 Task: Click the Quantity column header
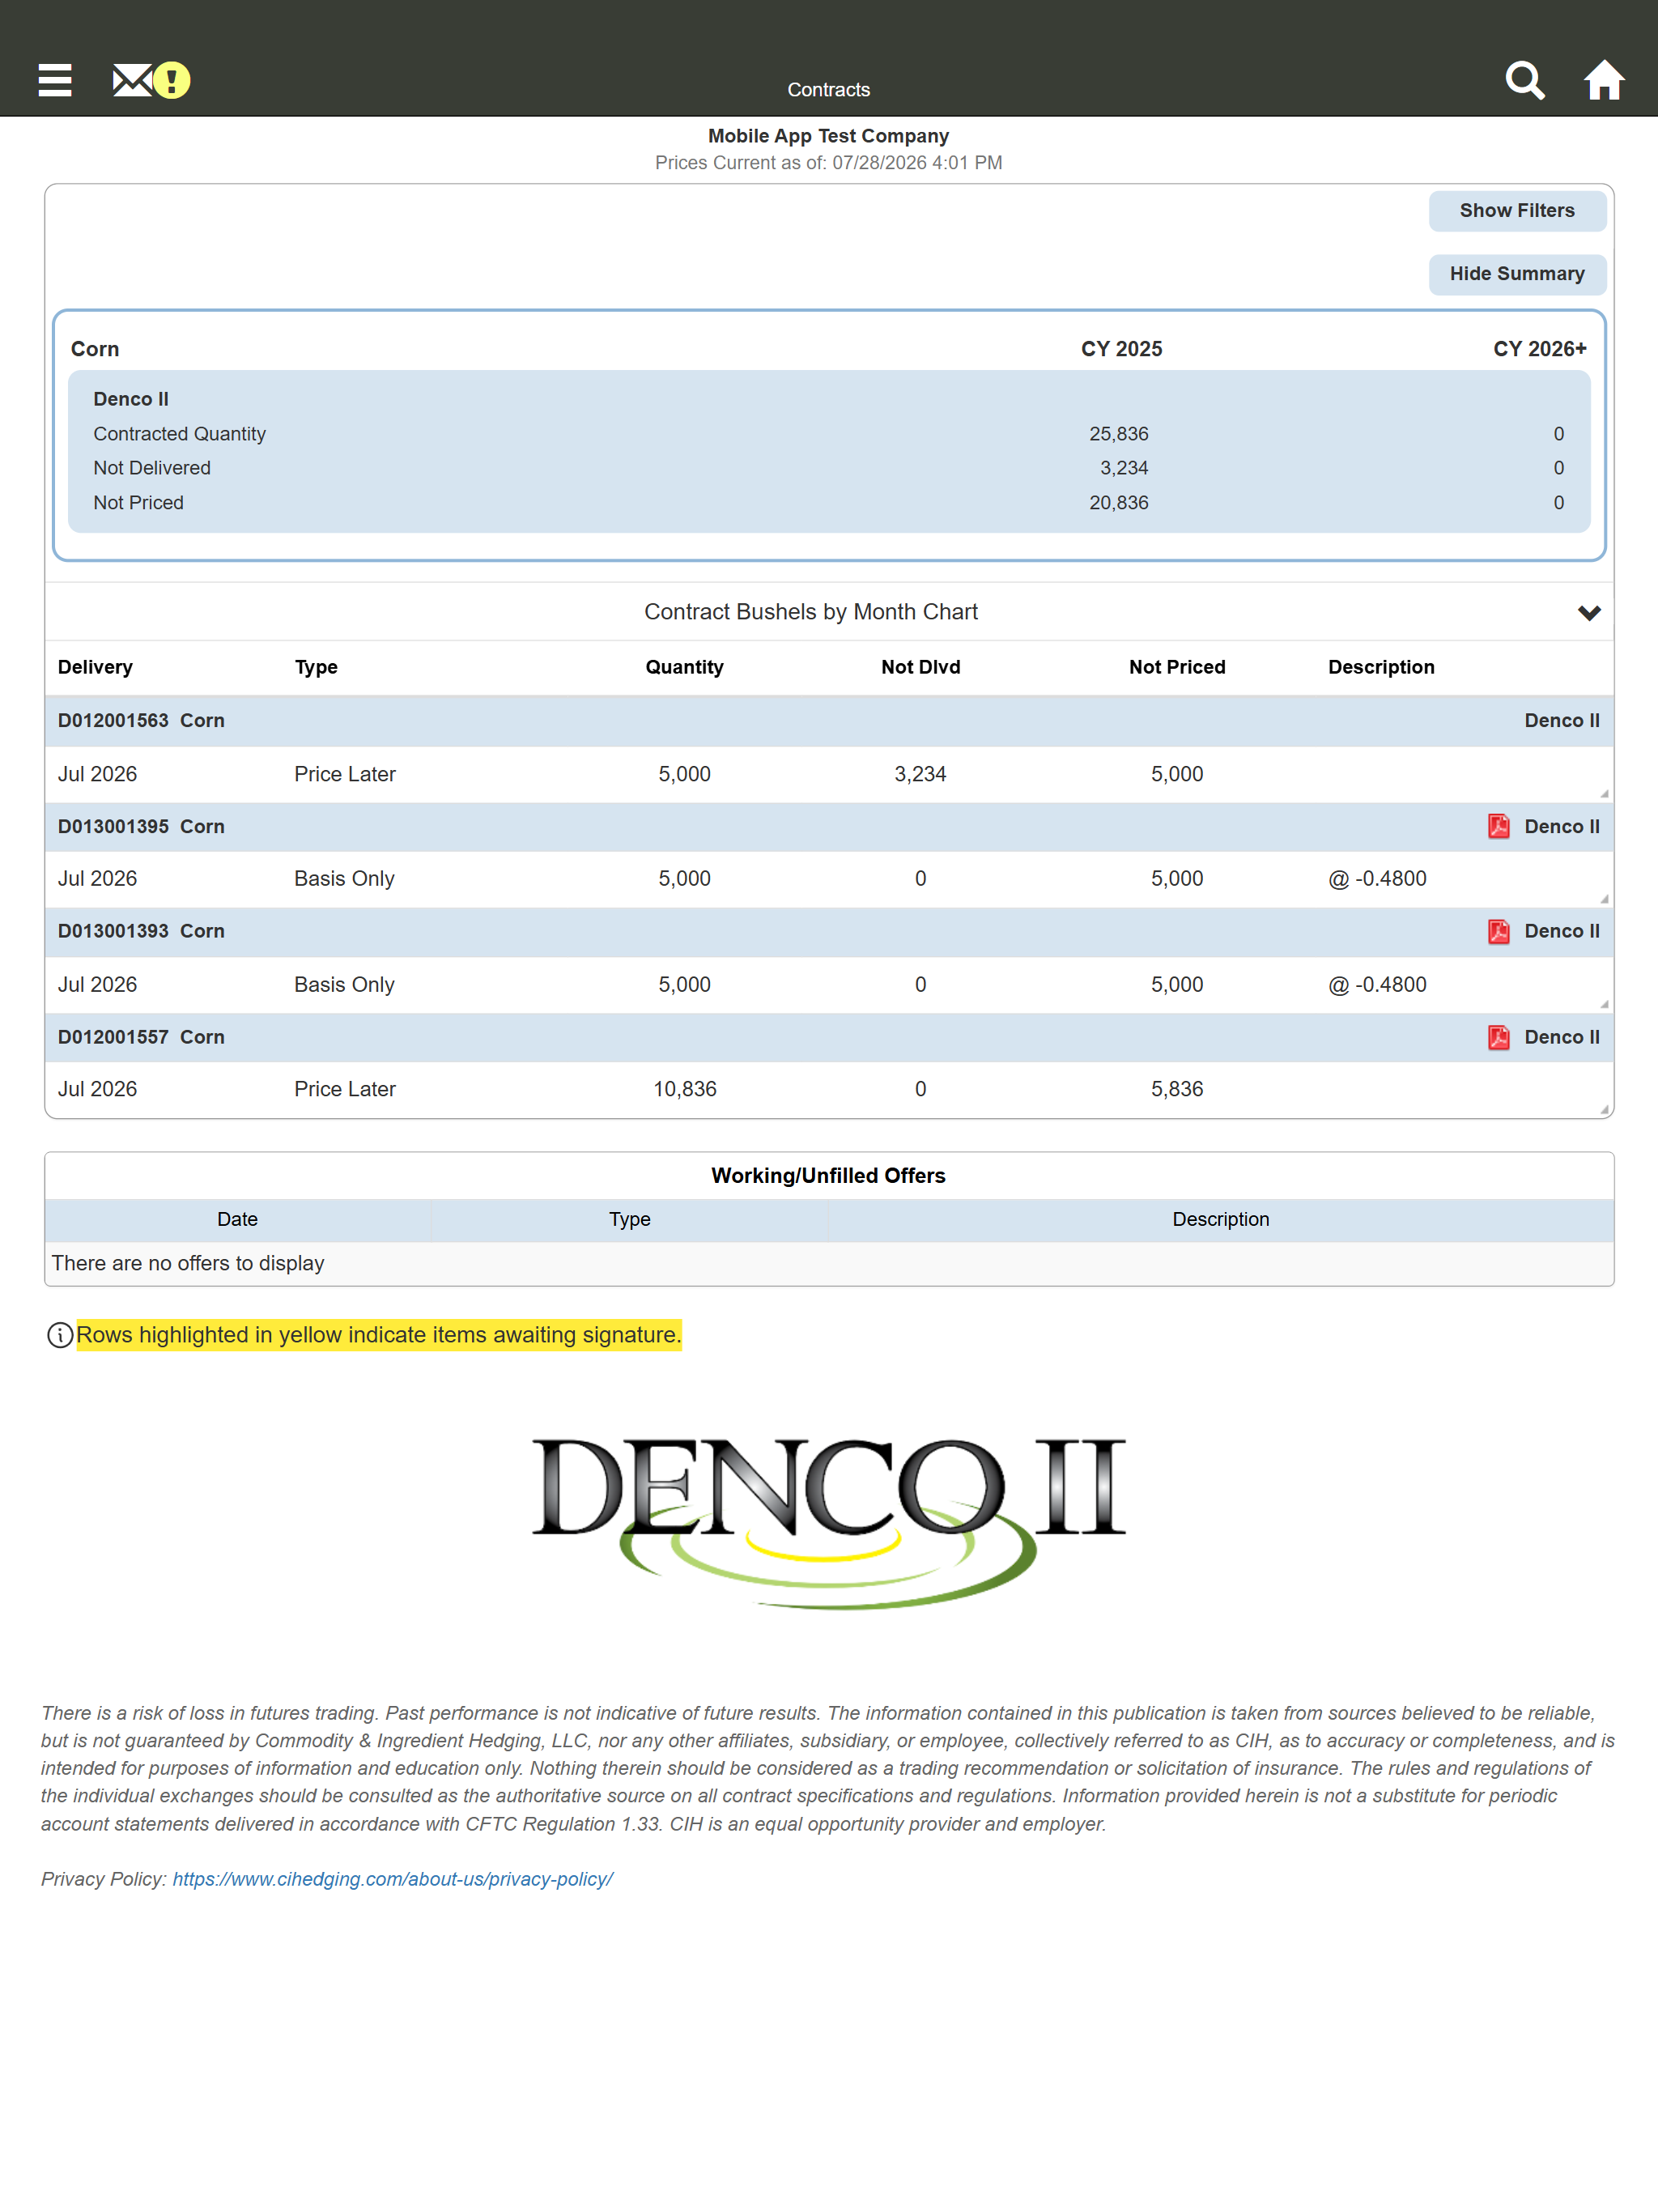click(x=684, y=667)
